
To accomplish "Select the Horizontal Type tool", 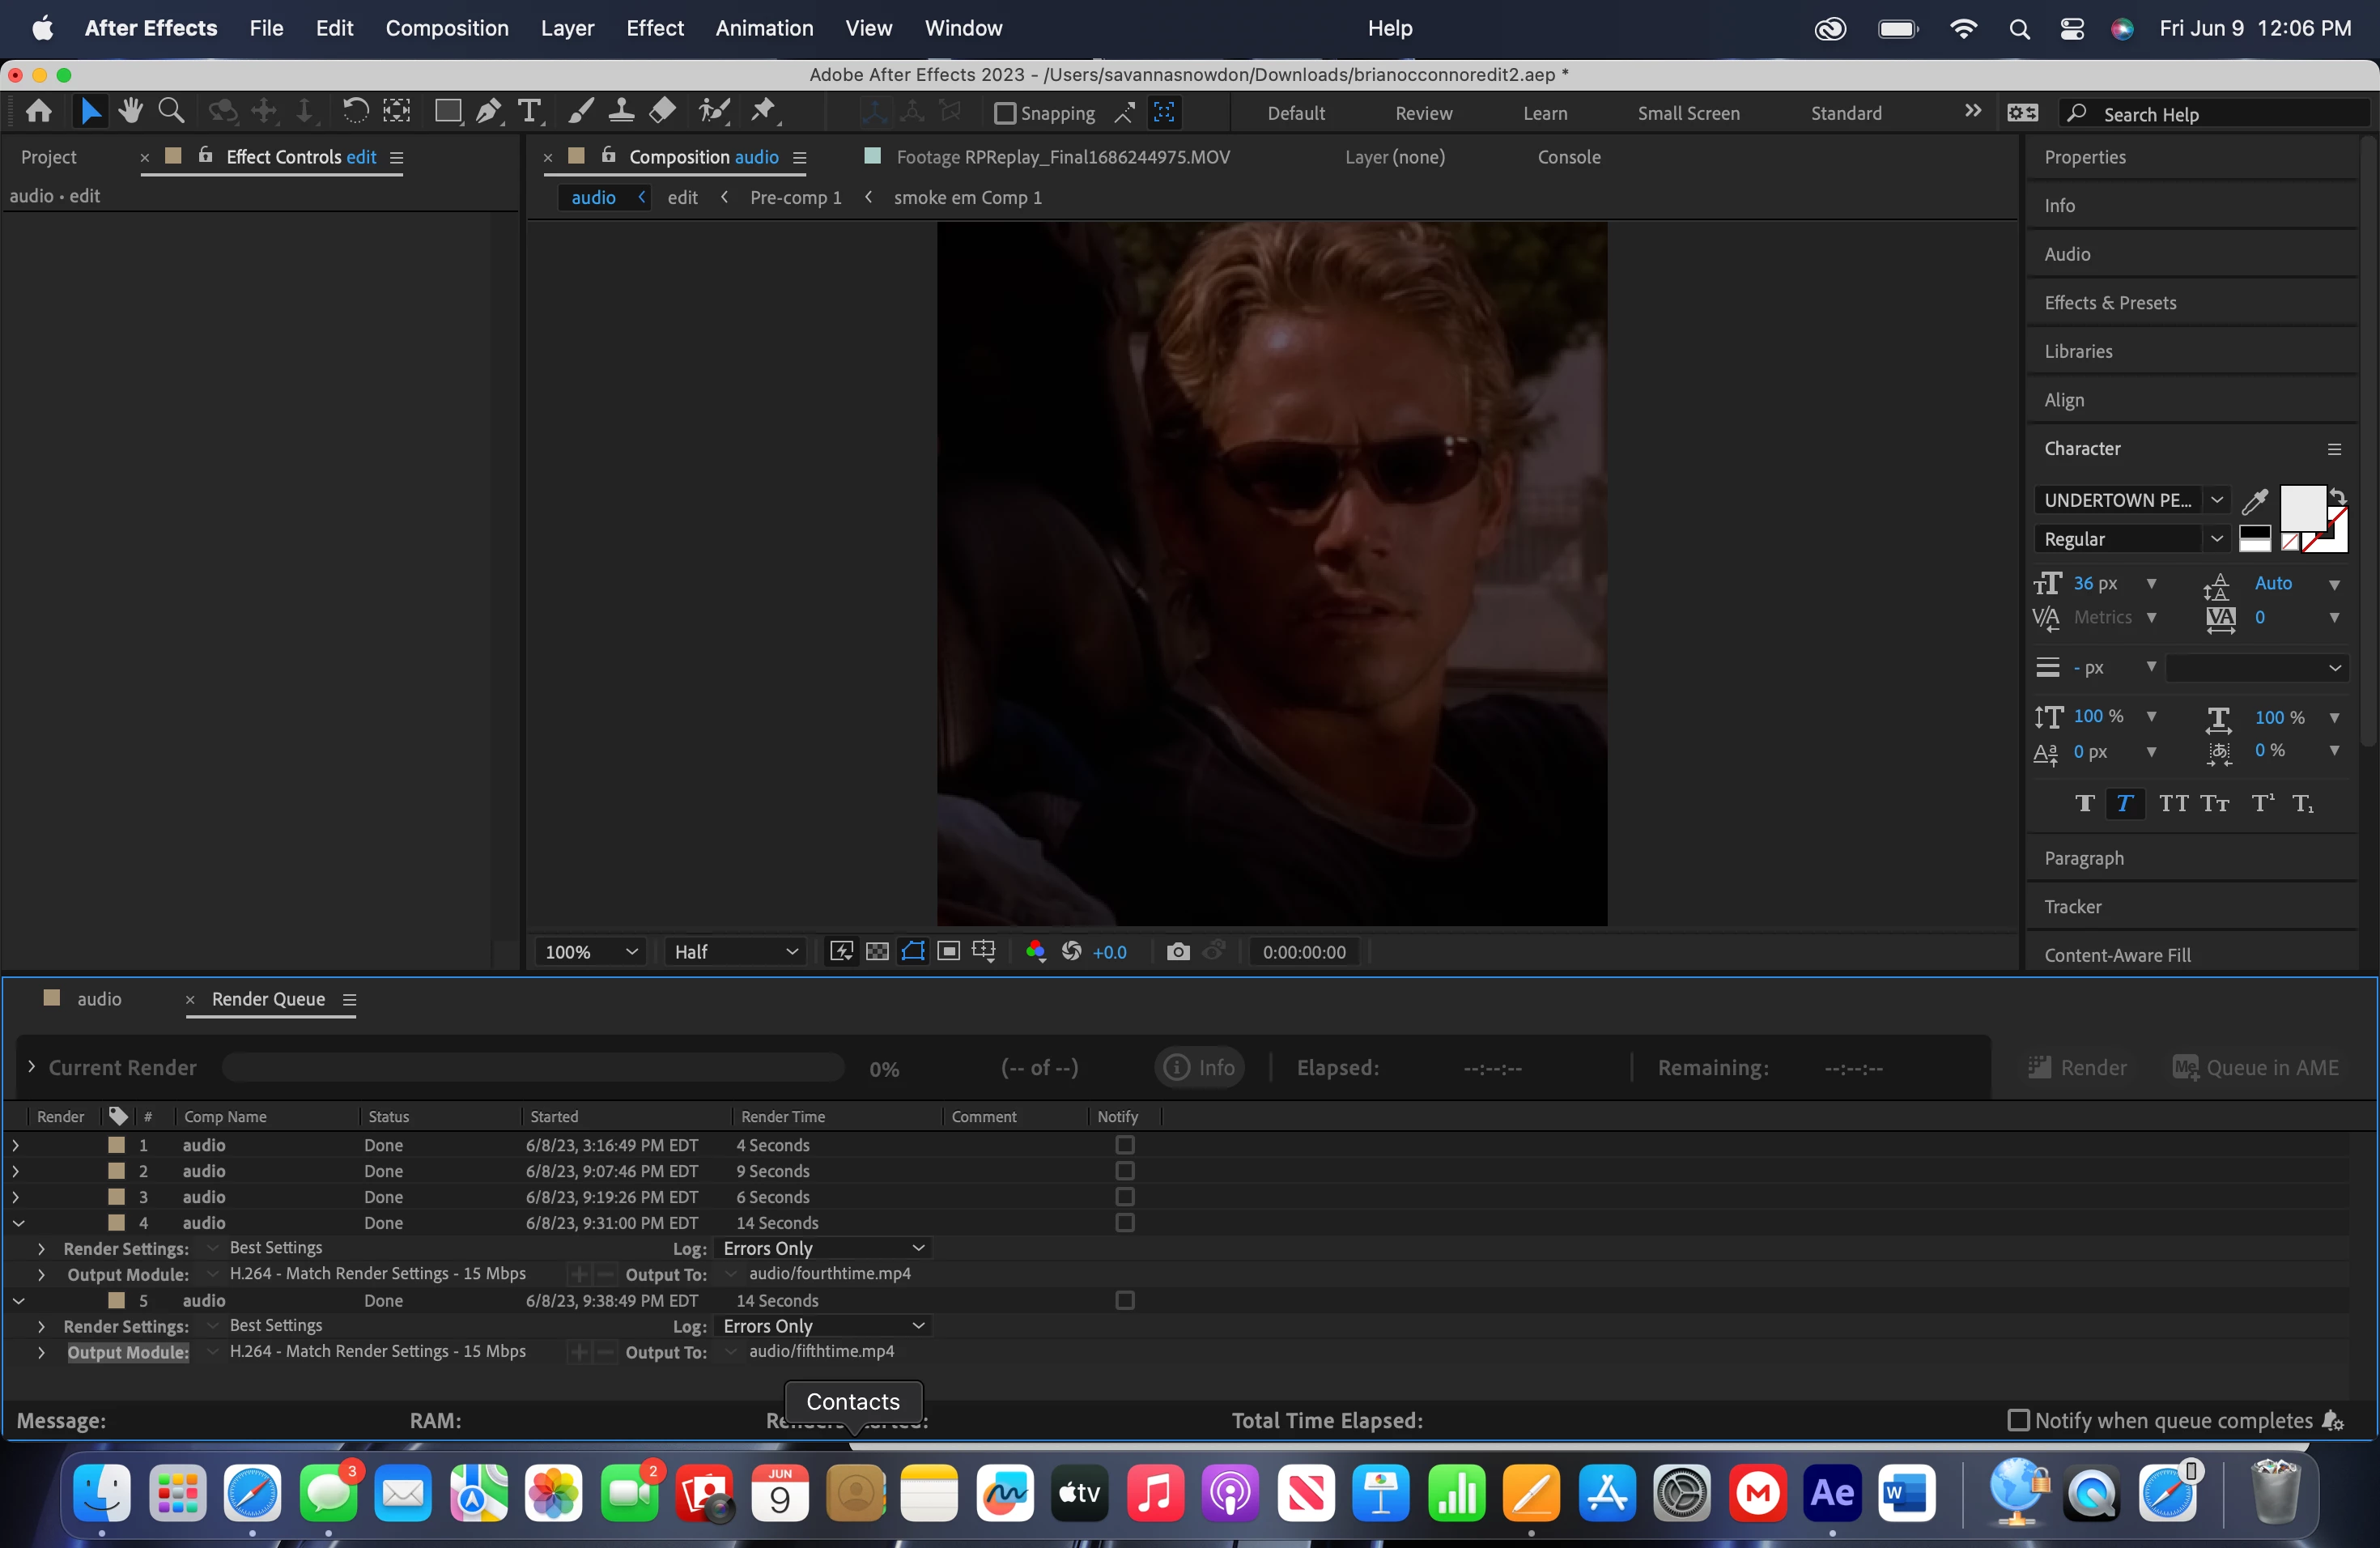I will point(529,111).
